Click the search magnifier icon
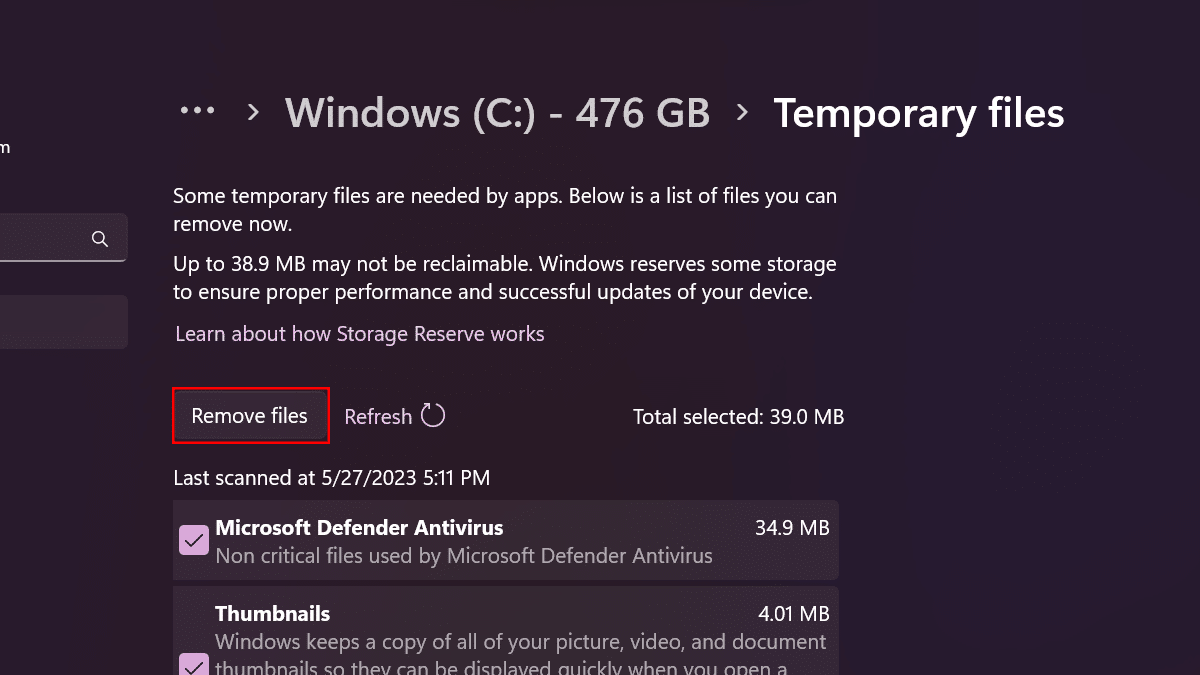 (100, 239)
